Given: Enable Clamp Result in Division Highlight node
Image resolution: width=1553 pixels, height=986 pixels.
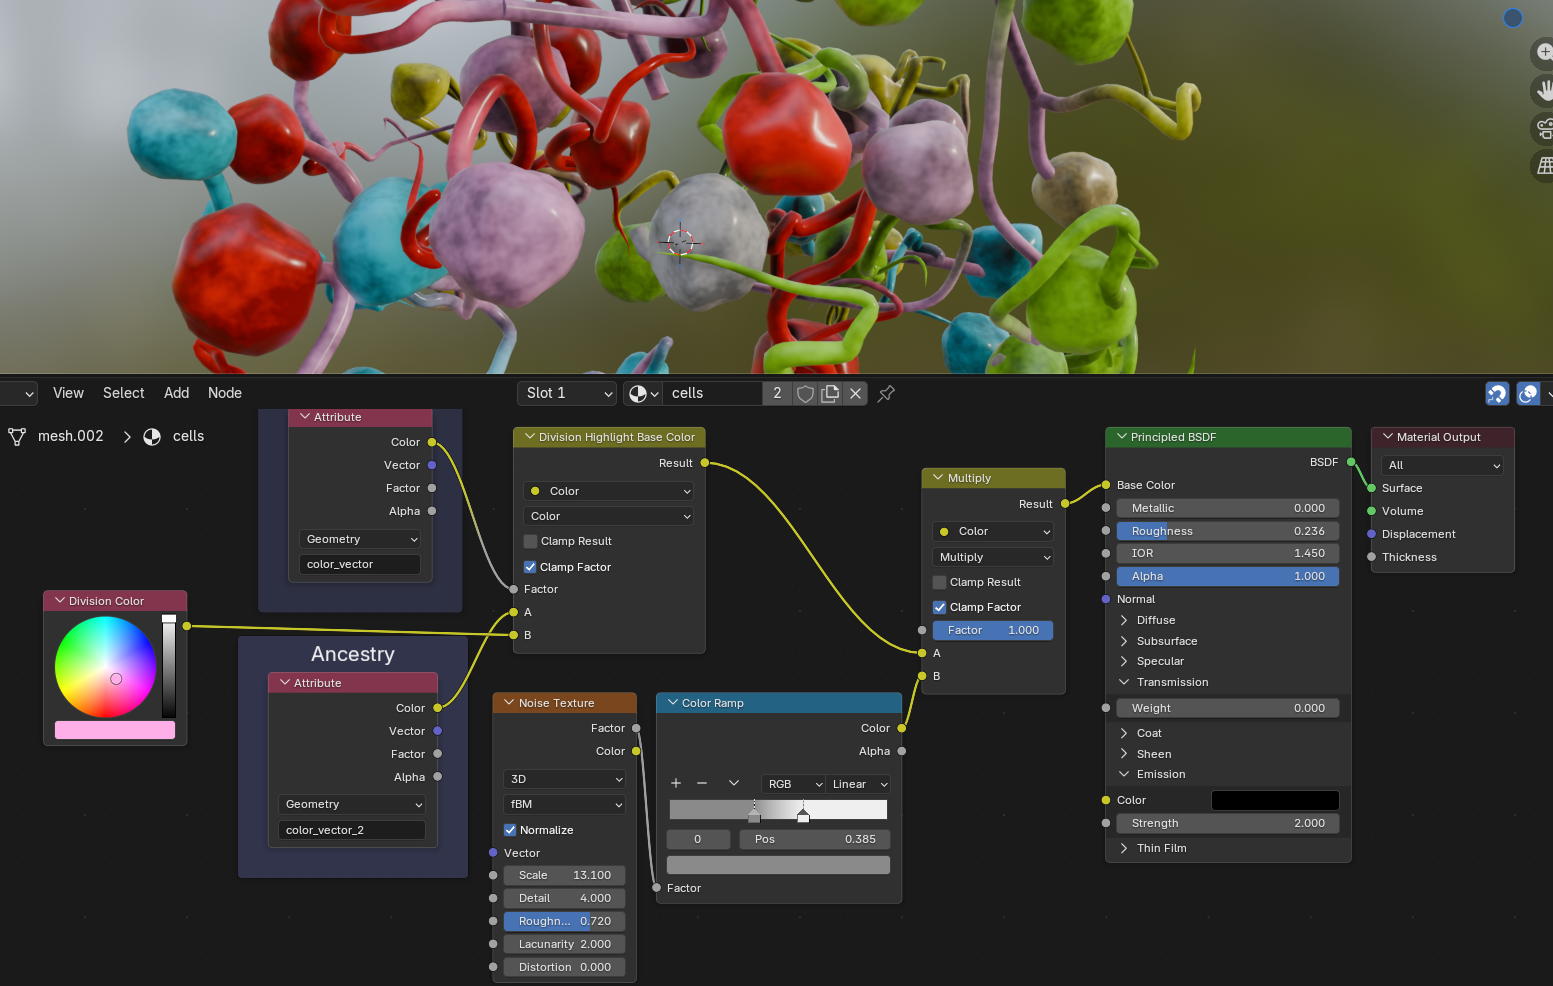Looking at the screenshot, I should [x=531, y=542].
